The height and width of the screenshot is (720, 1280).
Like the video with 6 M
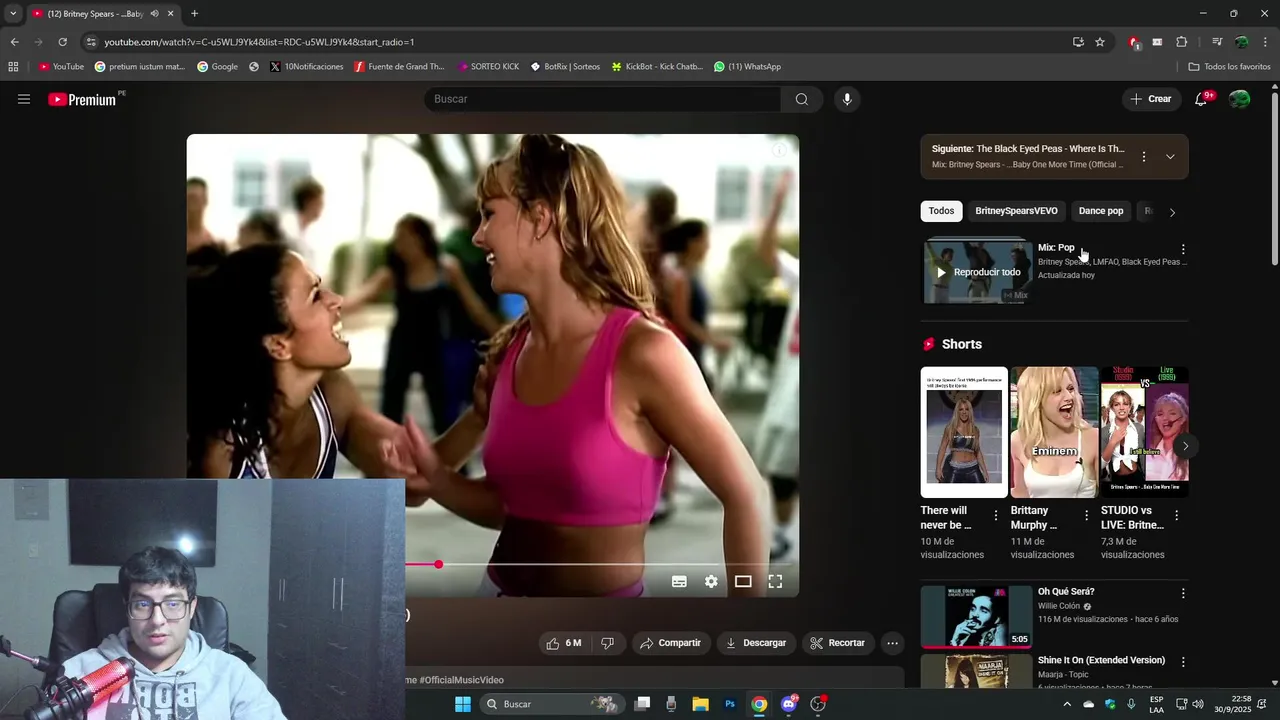coord(563,643)
